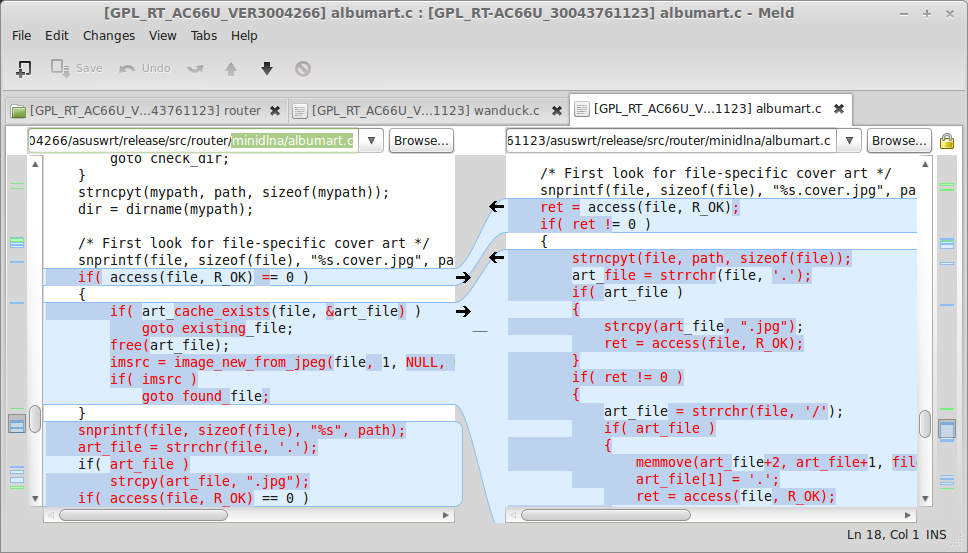Screen dimensions: 968x553
Task: Click the New comparison toolbar icon
Action: click(23, 69)
